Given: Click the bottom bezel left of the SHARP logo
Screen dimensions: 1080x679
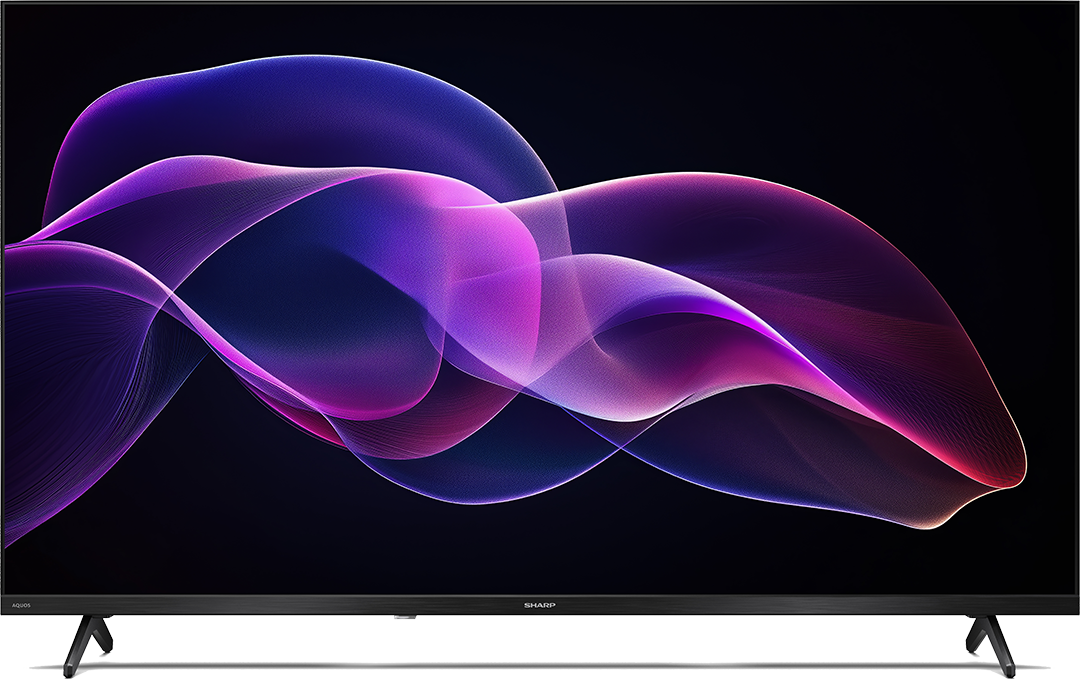Looking at the screenshot, I should [300, 605].
